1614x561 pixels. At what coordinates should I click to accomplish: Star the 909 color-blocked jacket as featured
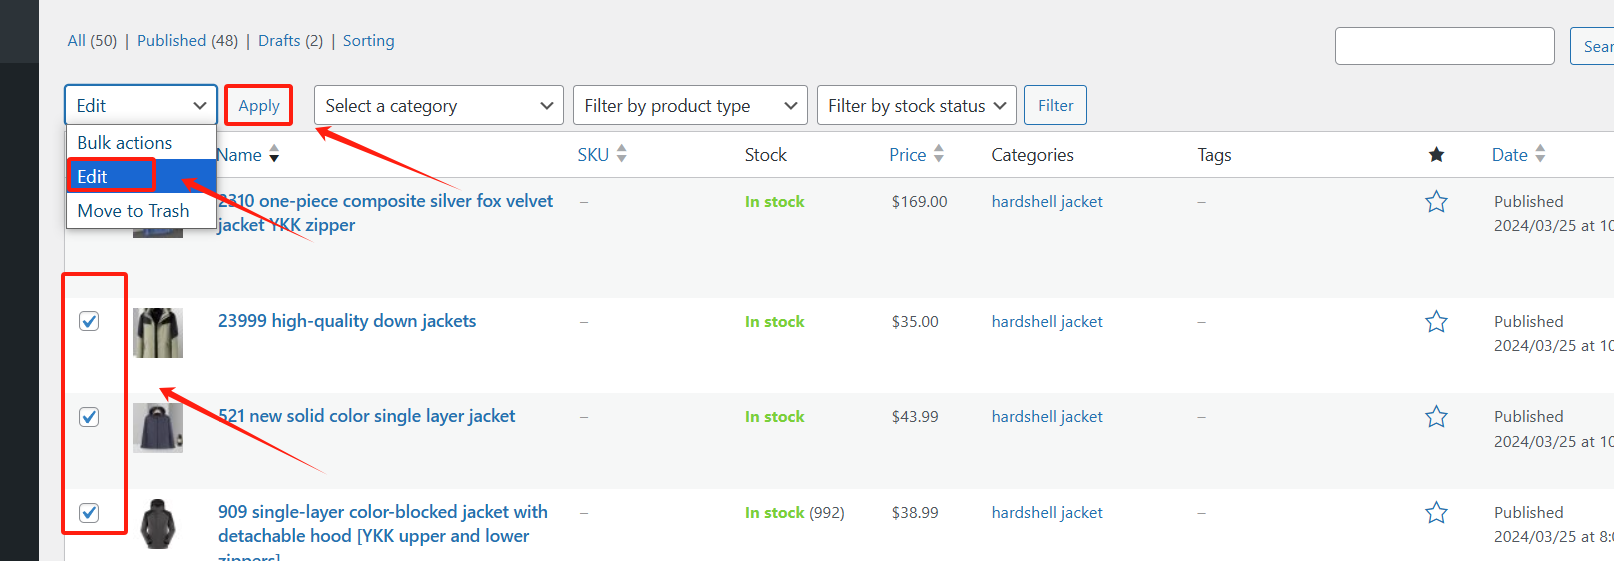pos(1436,513)
